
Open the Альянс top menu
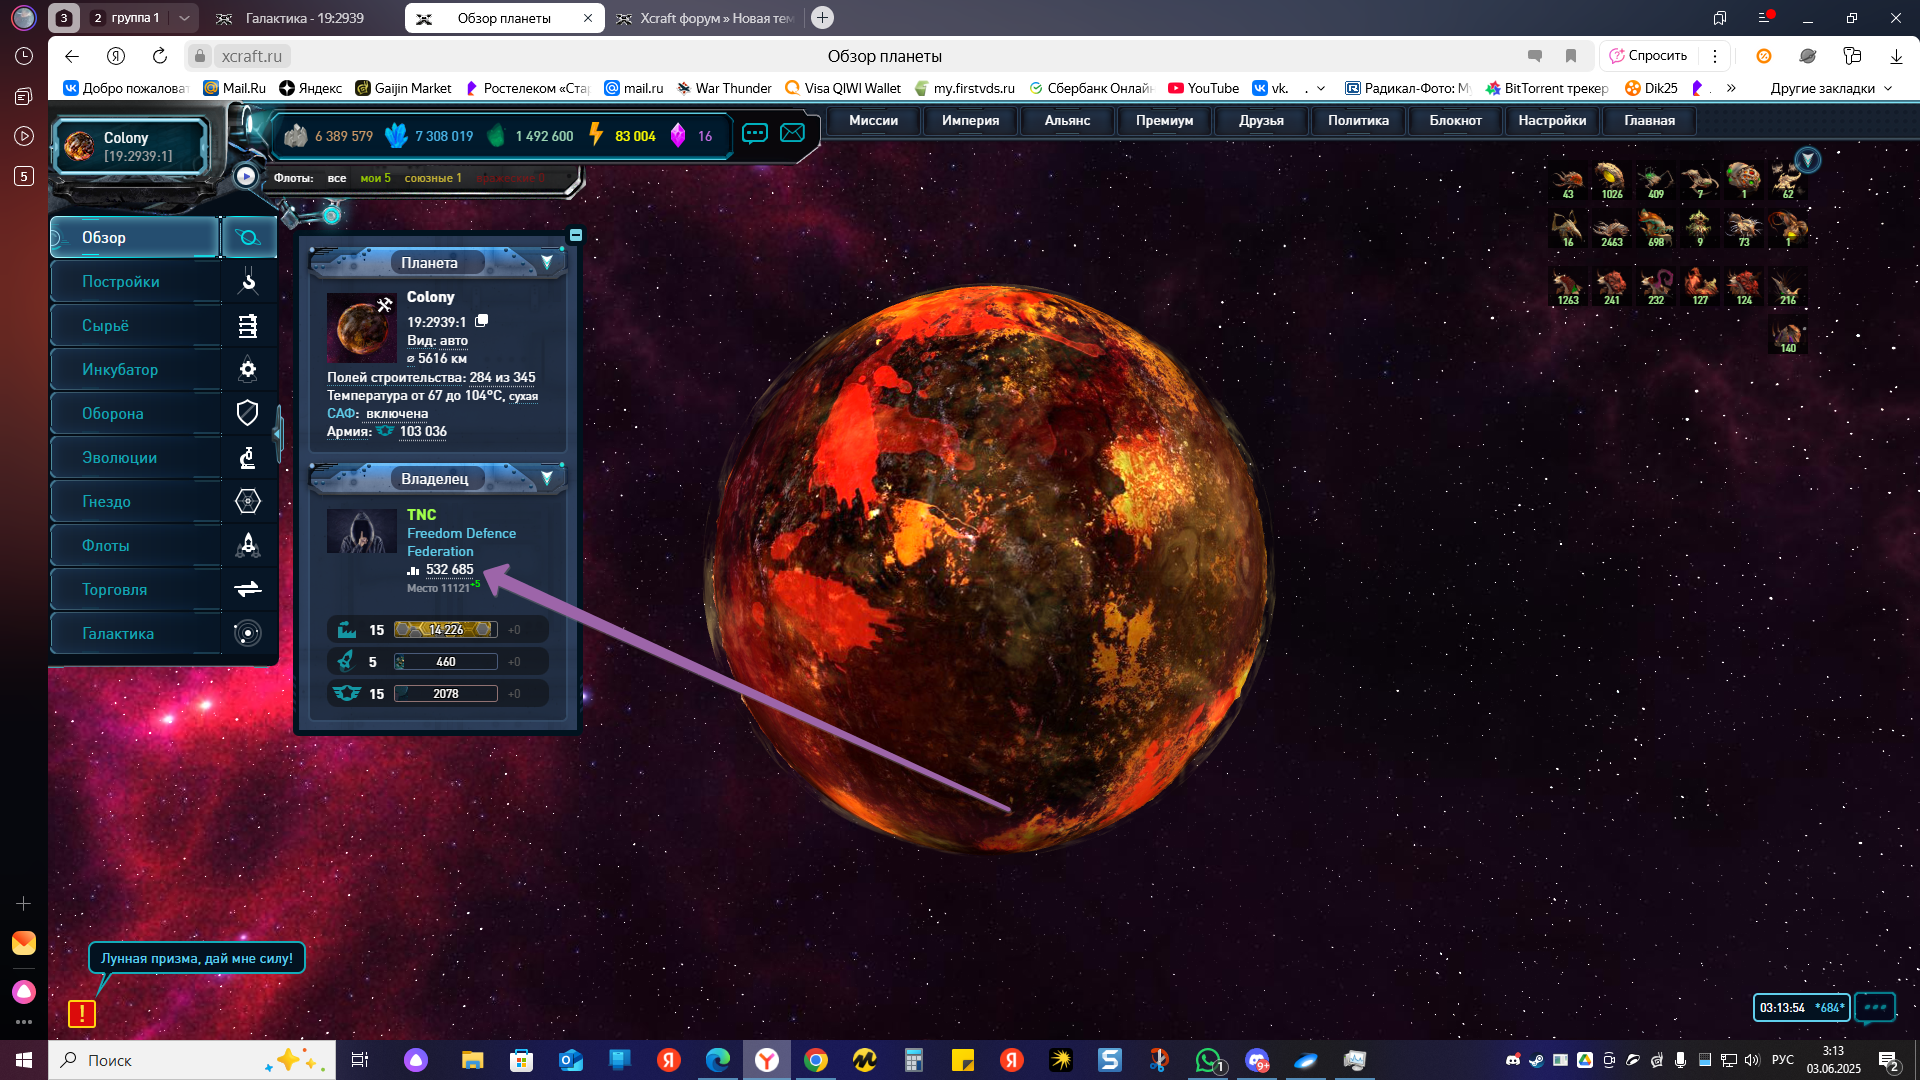pos(1067,120)
